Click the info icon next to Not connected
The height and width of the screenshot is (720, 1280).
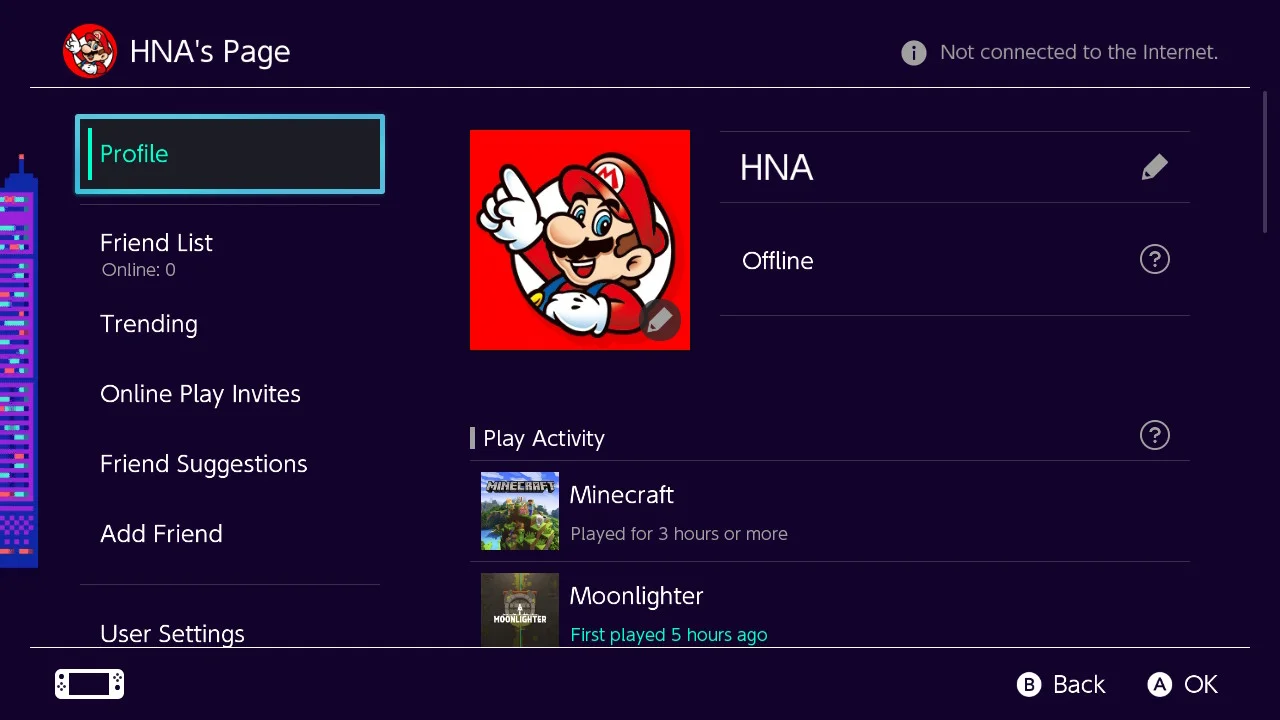coord(914,53)
